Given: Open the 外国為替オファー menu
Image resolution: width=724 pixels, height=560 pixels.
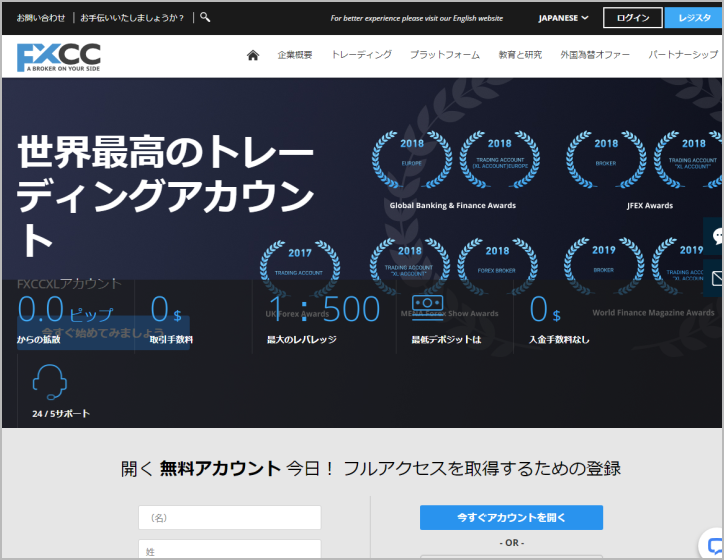Looking at the screenshot, I should [x=595, y=55].
